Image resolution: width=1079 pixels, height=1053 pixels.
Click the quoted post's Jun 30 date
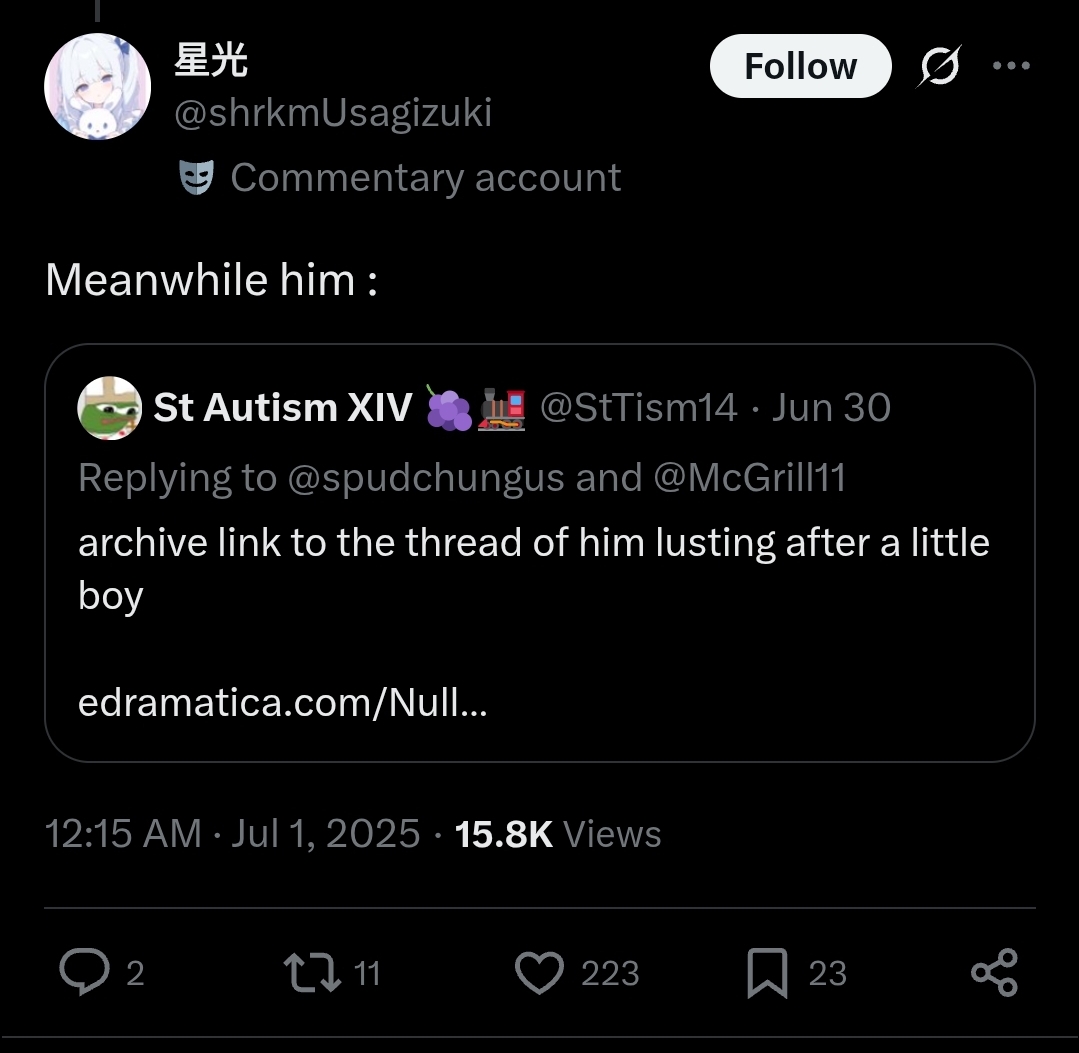point(830,407)
